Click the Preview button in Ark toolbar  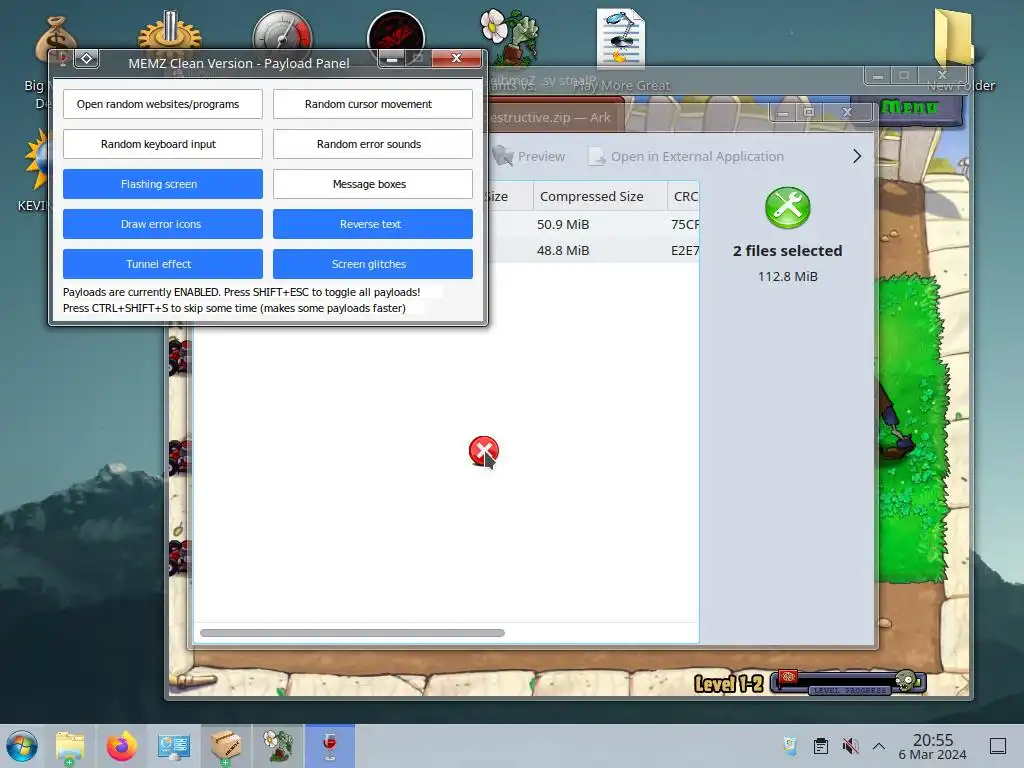pos(529,157)
